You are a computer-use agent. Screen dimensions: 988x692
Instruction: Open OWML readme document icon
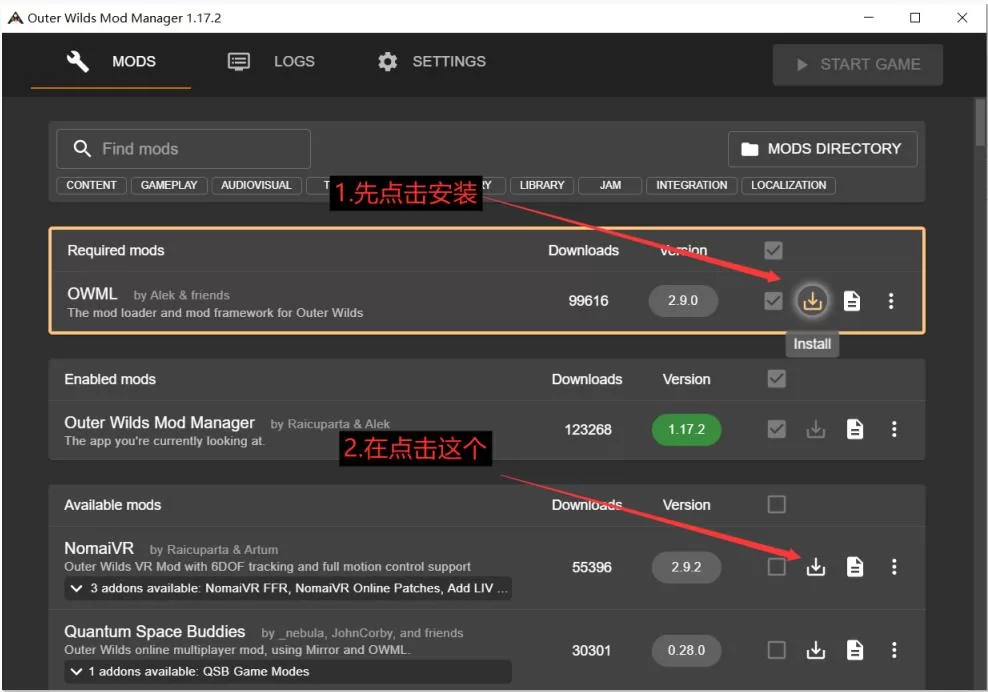(x=852, y=301)
